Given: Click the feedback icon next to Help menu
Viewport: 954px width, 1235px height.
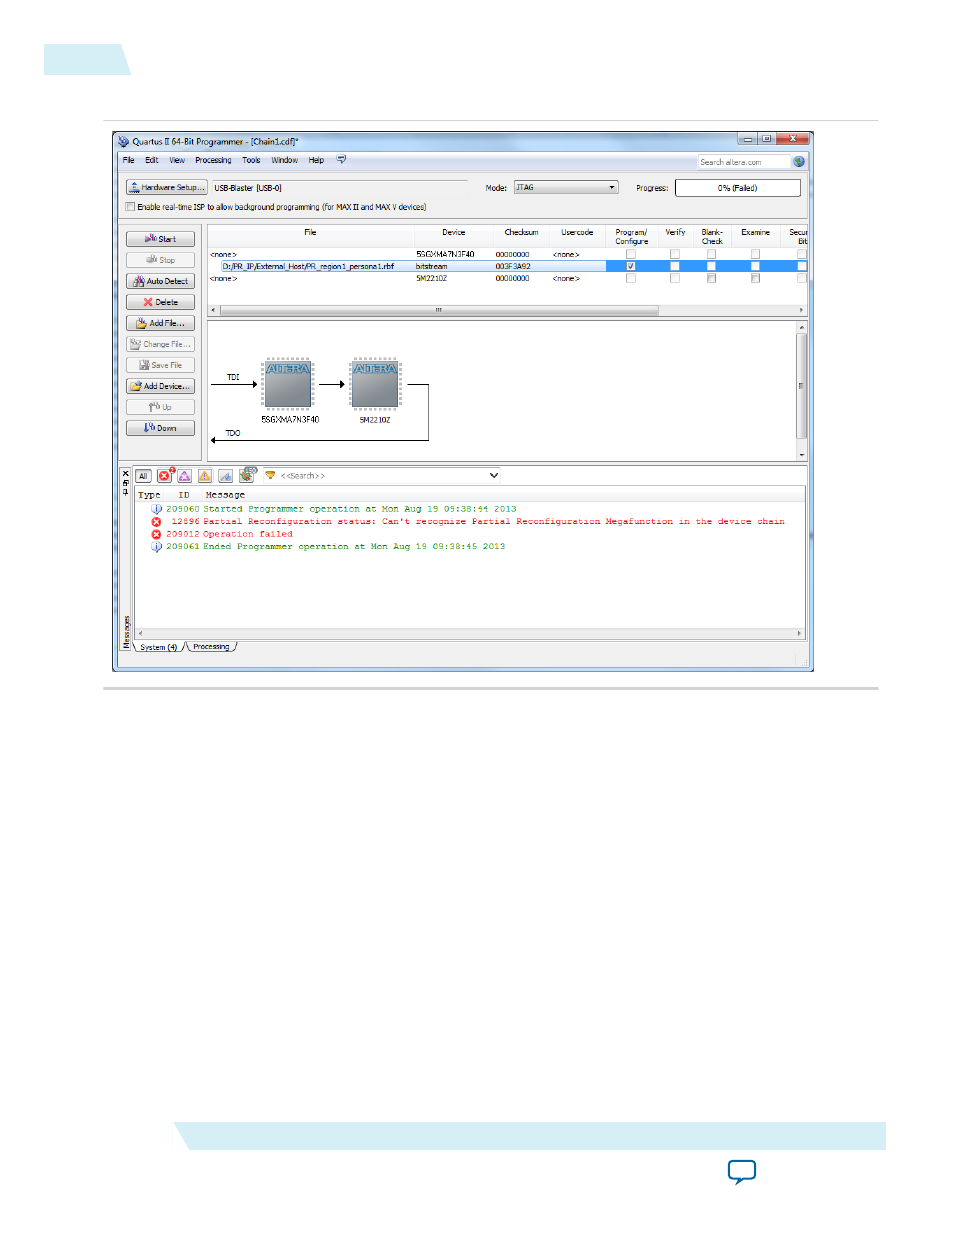Looking at the screenshot, I should [341, 160].
